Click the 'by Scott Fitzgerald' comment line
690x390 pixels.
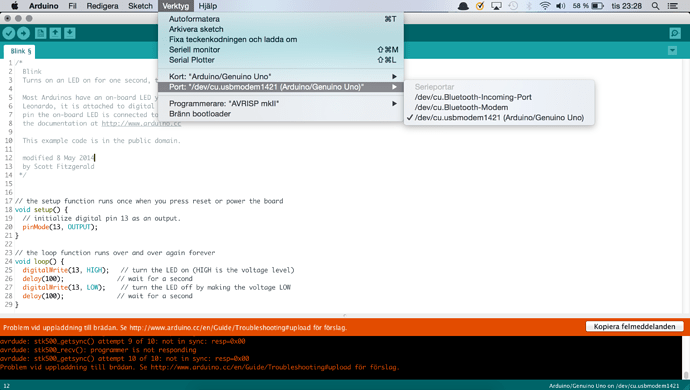[58, 166]
